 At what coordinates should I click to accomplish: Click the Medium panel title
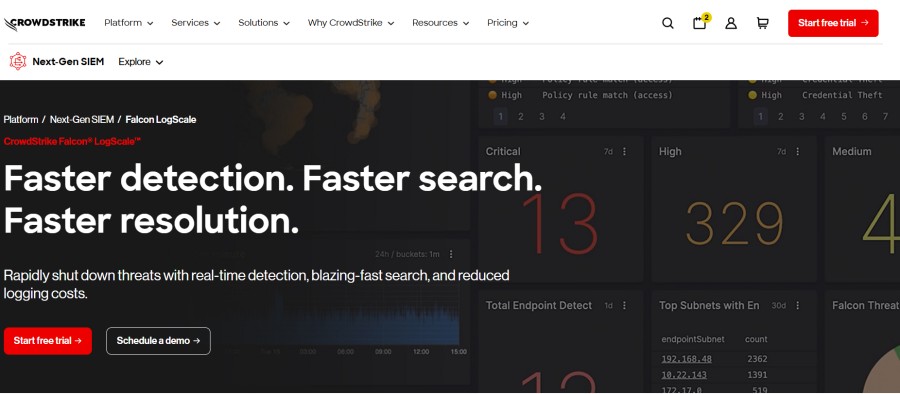coord(852,152)
